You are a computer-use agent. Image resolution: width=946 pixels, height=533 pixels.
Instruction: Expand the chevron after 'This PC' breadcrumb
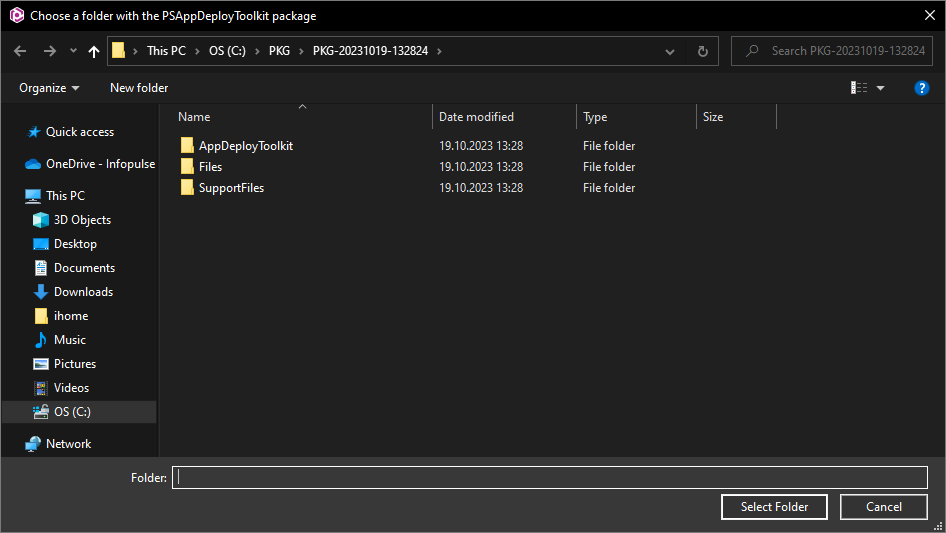(197, 51)
